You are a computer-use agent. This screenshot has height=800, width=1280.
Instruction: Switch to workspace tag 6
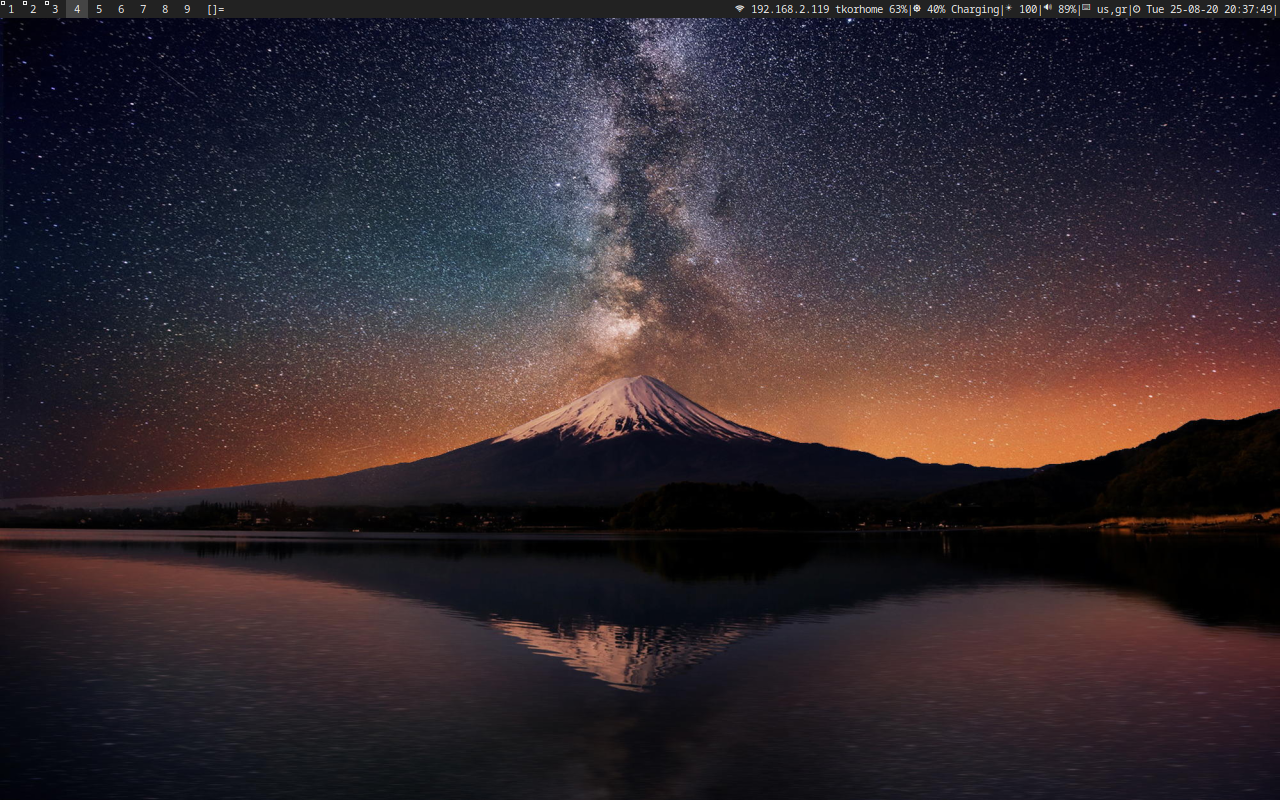coord(121,9)
